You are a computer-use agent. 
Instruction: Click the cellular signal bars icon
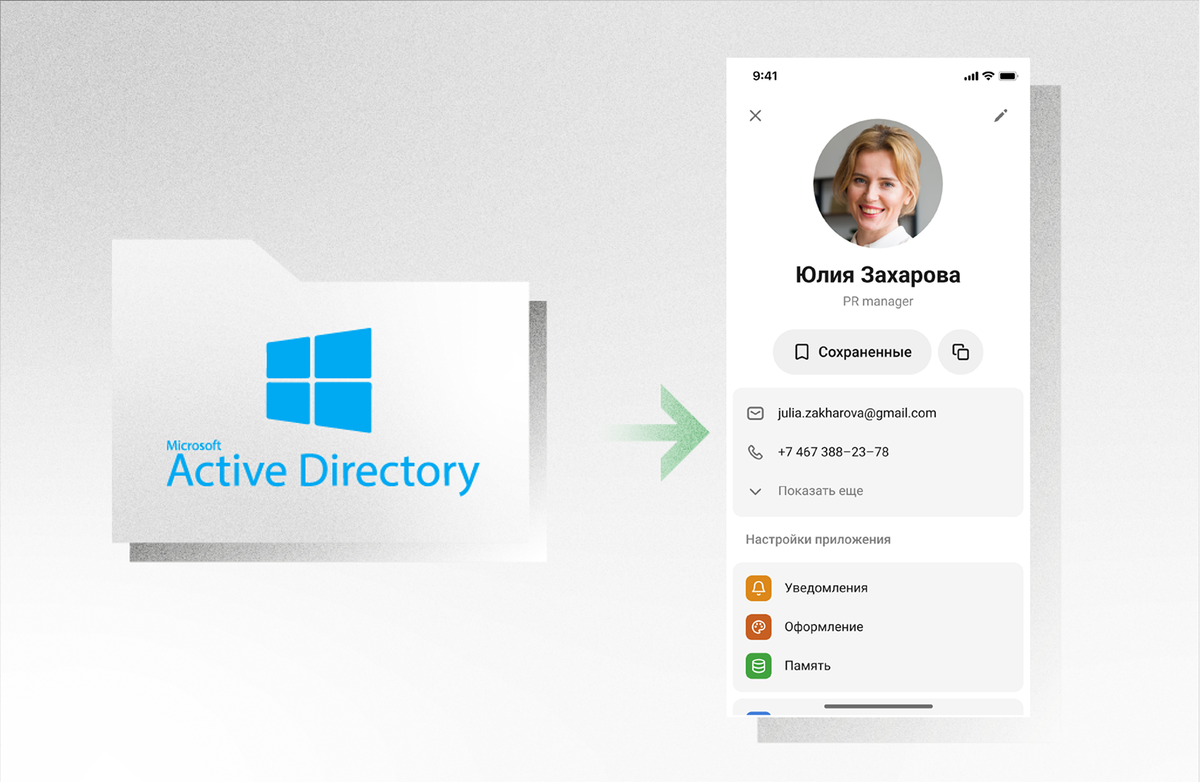click(971, 76)
